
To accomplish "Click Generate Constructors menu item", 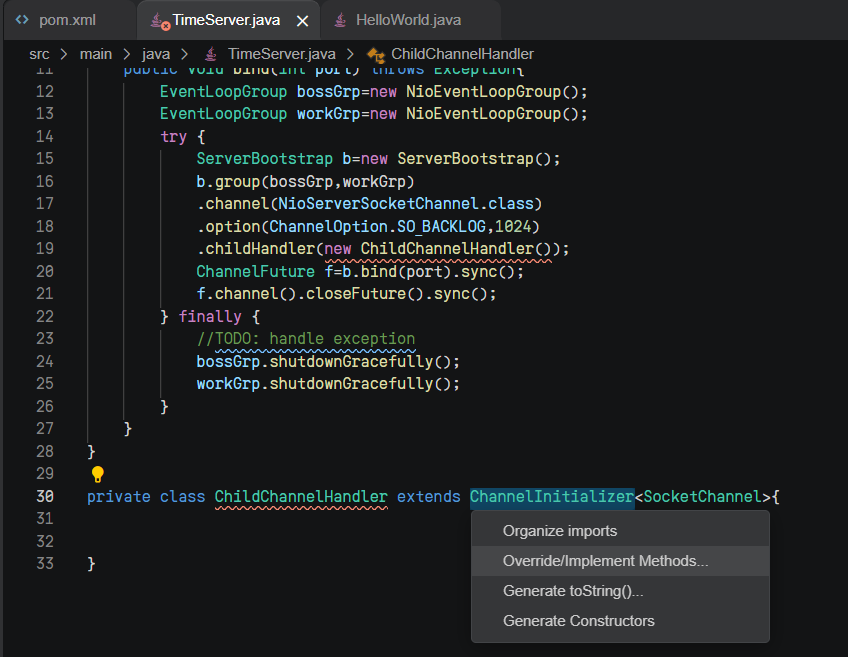I will (578, 621).
